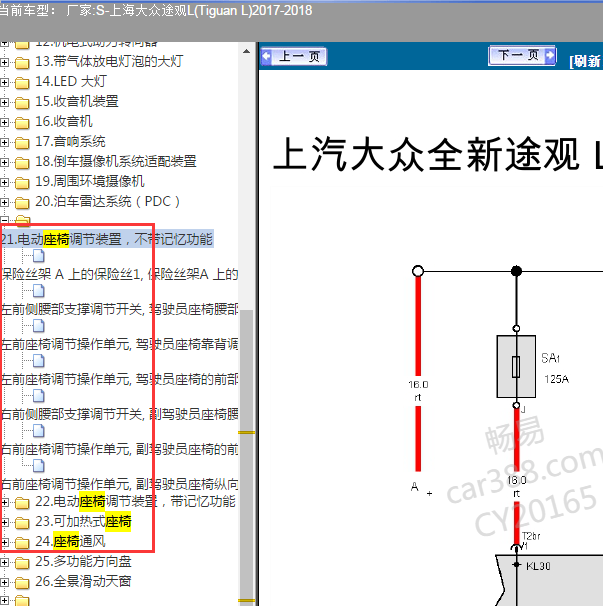Viewport: 603px width, 606px height.
Task: Click the folder icon of 25.多功能方向盘
Action: coord(22,563)
